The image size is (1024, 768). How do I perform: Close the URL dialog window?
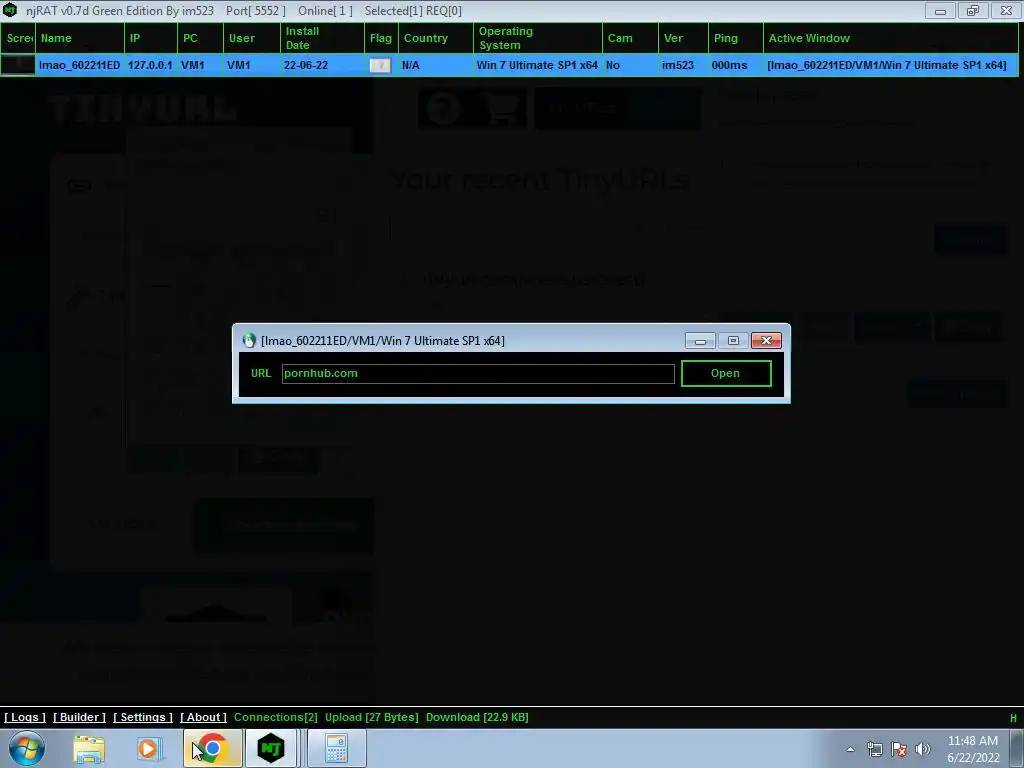pos(766,341)
